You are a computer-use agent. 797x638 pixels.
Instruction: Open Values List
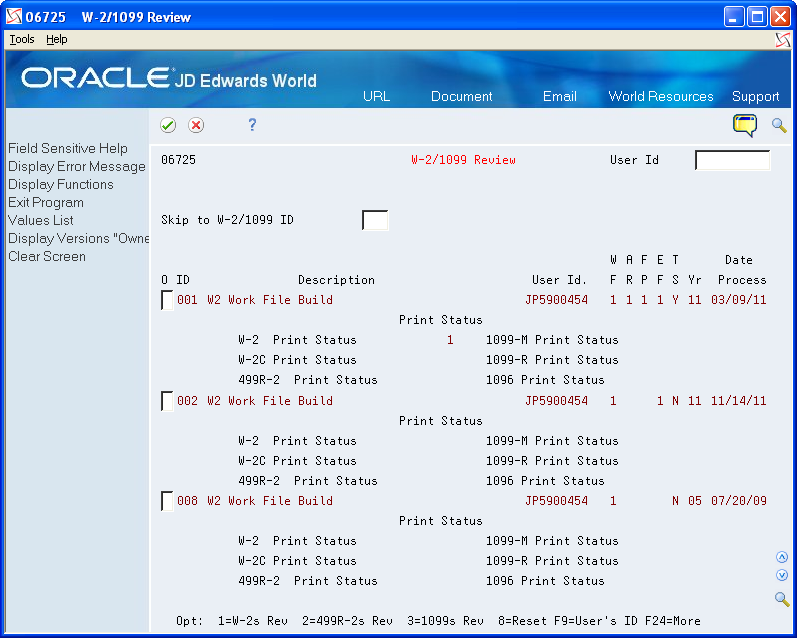41,220
